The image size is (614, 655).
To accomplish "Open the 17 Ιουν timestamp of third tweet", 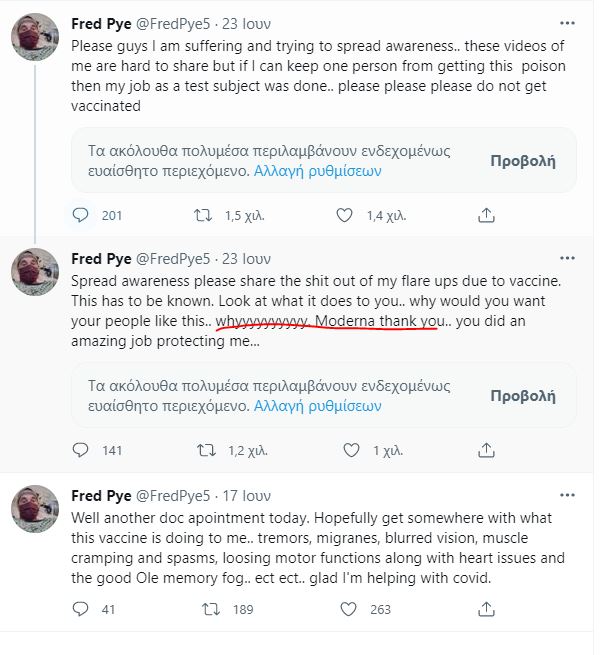I will click(246, 495).
